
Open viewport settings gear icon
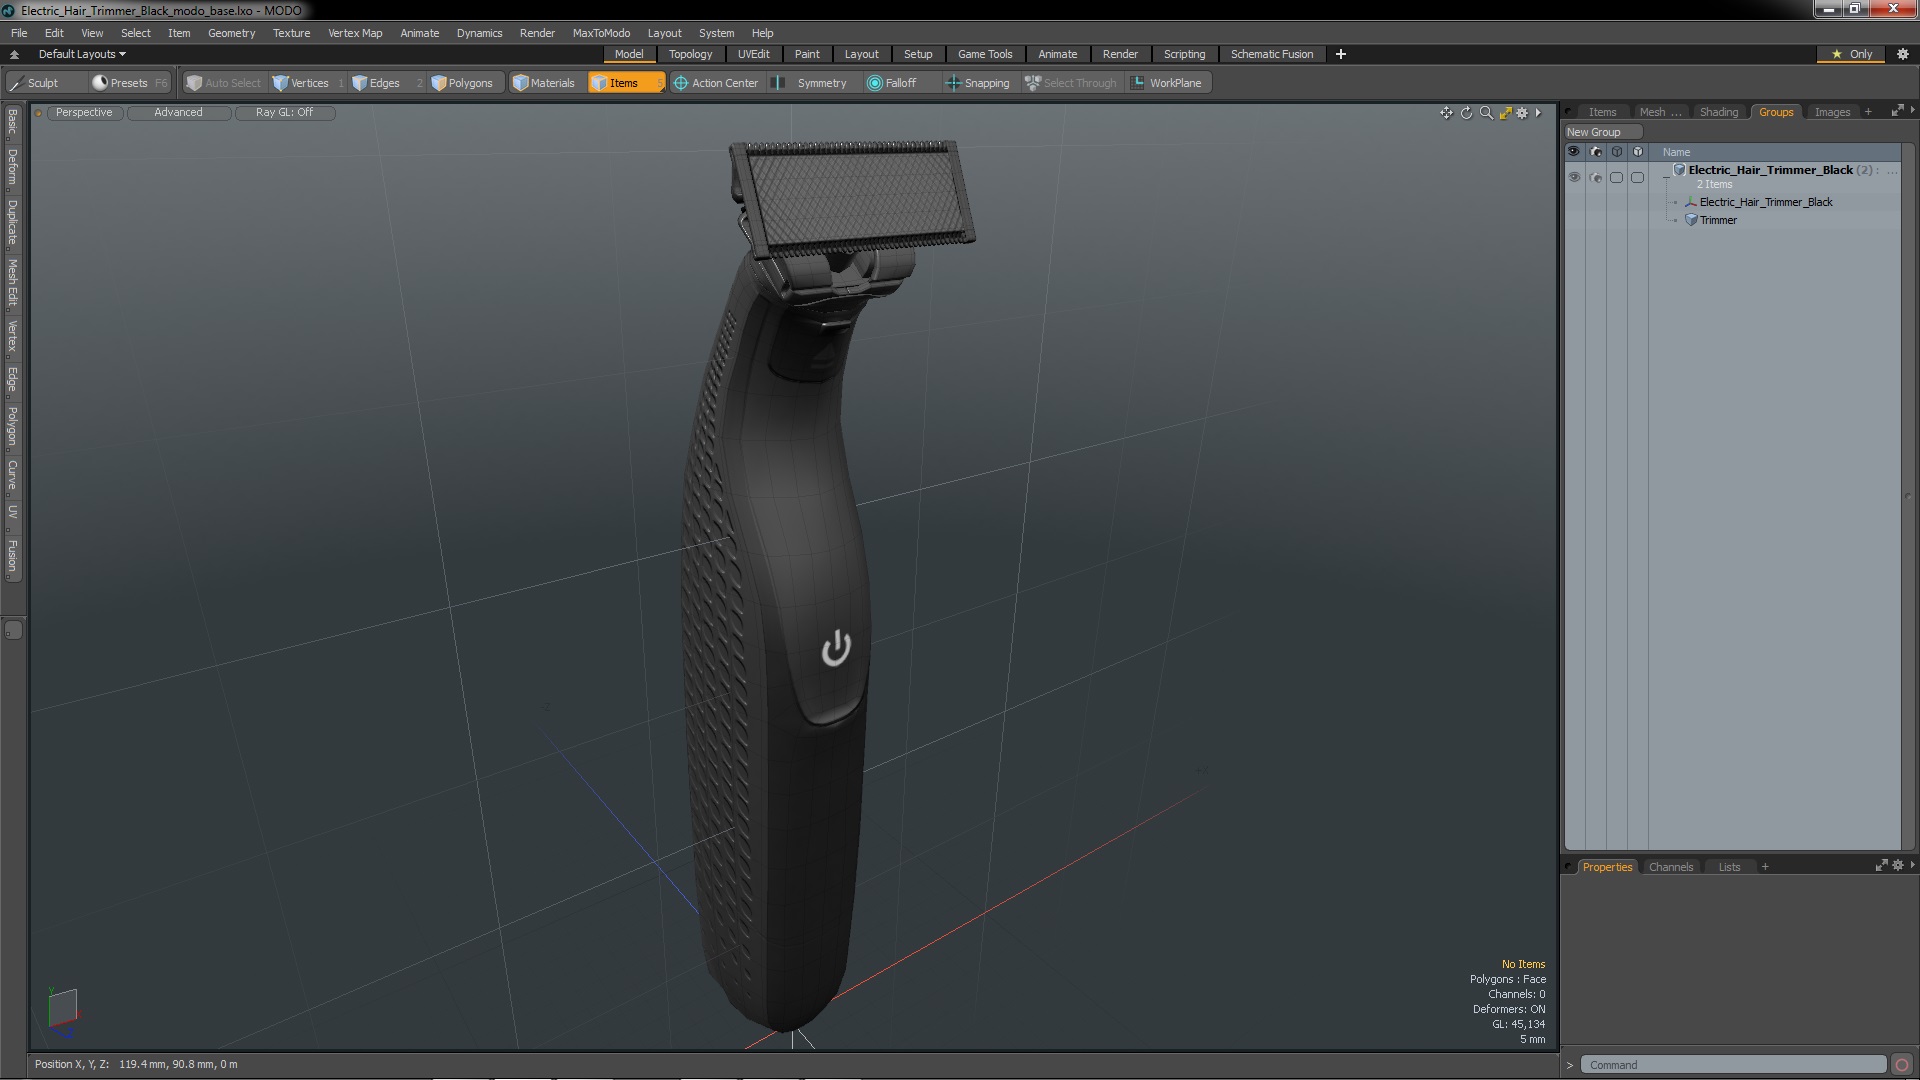(x=1522, y=113)
